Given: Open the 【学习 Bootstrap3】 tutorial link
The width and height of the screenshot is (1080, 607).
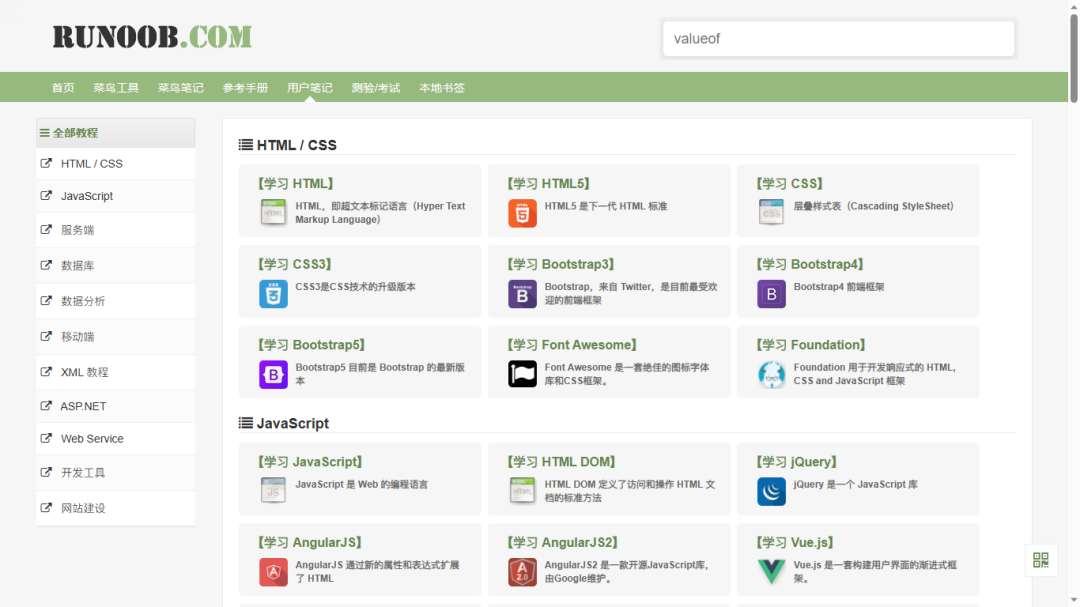Looking at the screenshot, I should [x=561, y=264].
